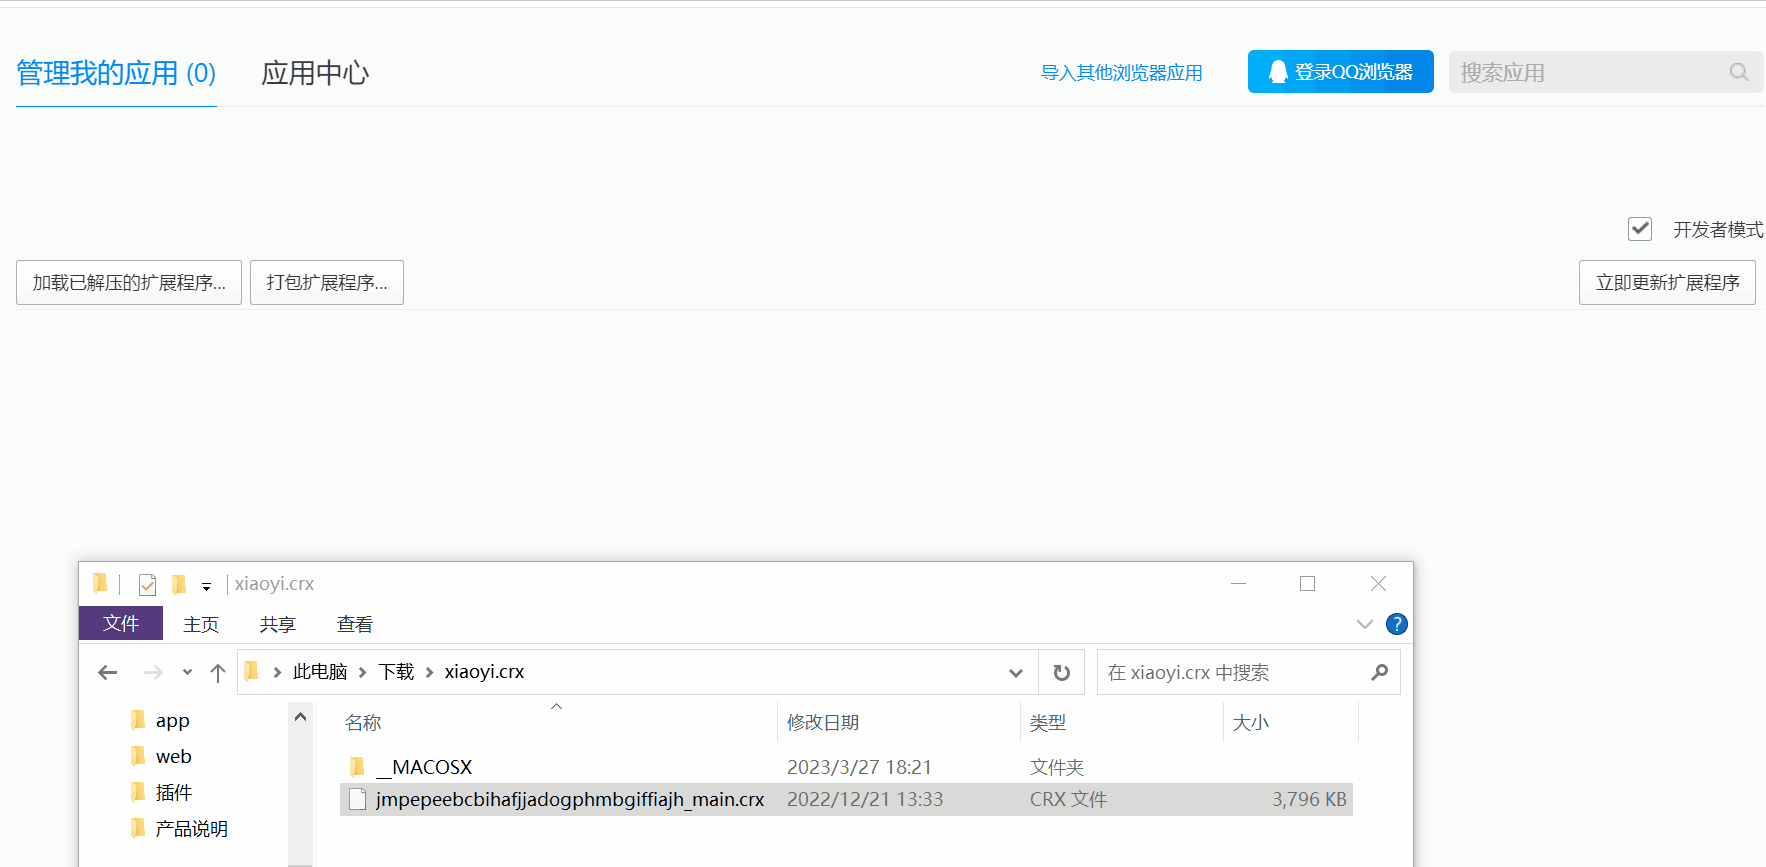Screen dimensions: 1766x867
Task: Select the jmpepeebcbihafjjadogphmbgiffiajh_main.crx file
Action: [x=569, y=799]
